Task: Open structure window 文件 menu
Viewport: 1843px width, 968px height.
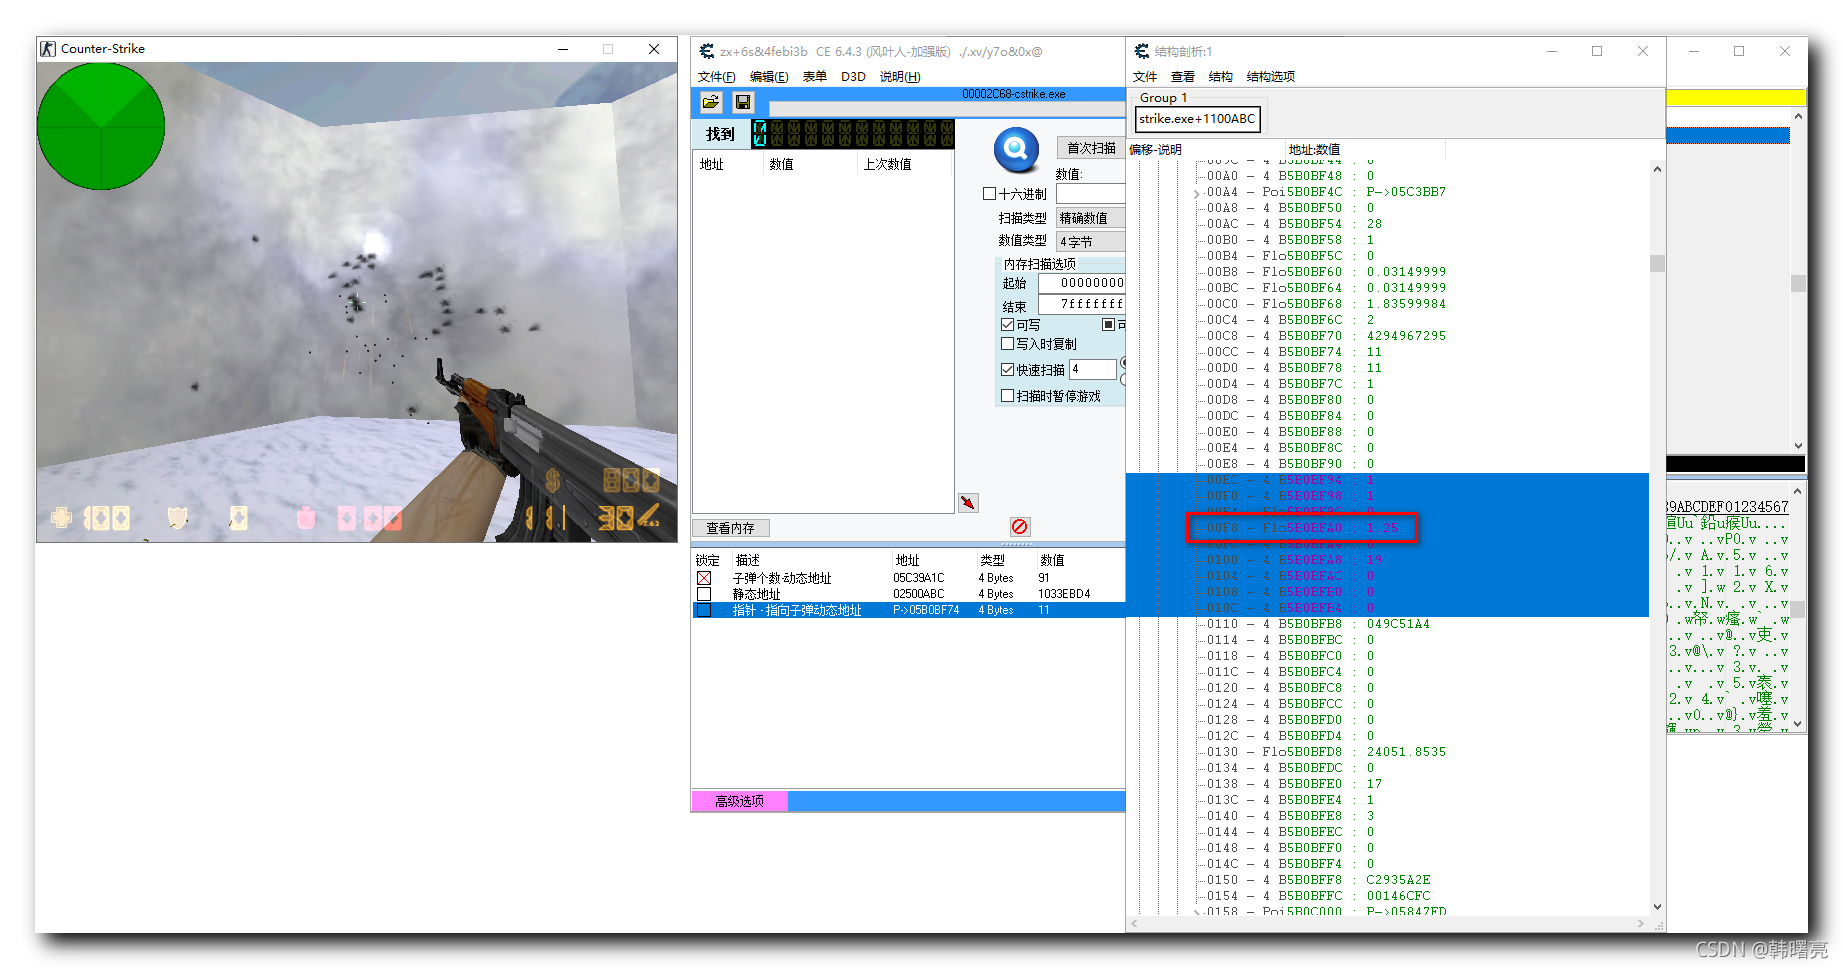Action: (x=1145, y=77)
